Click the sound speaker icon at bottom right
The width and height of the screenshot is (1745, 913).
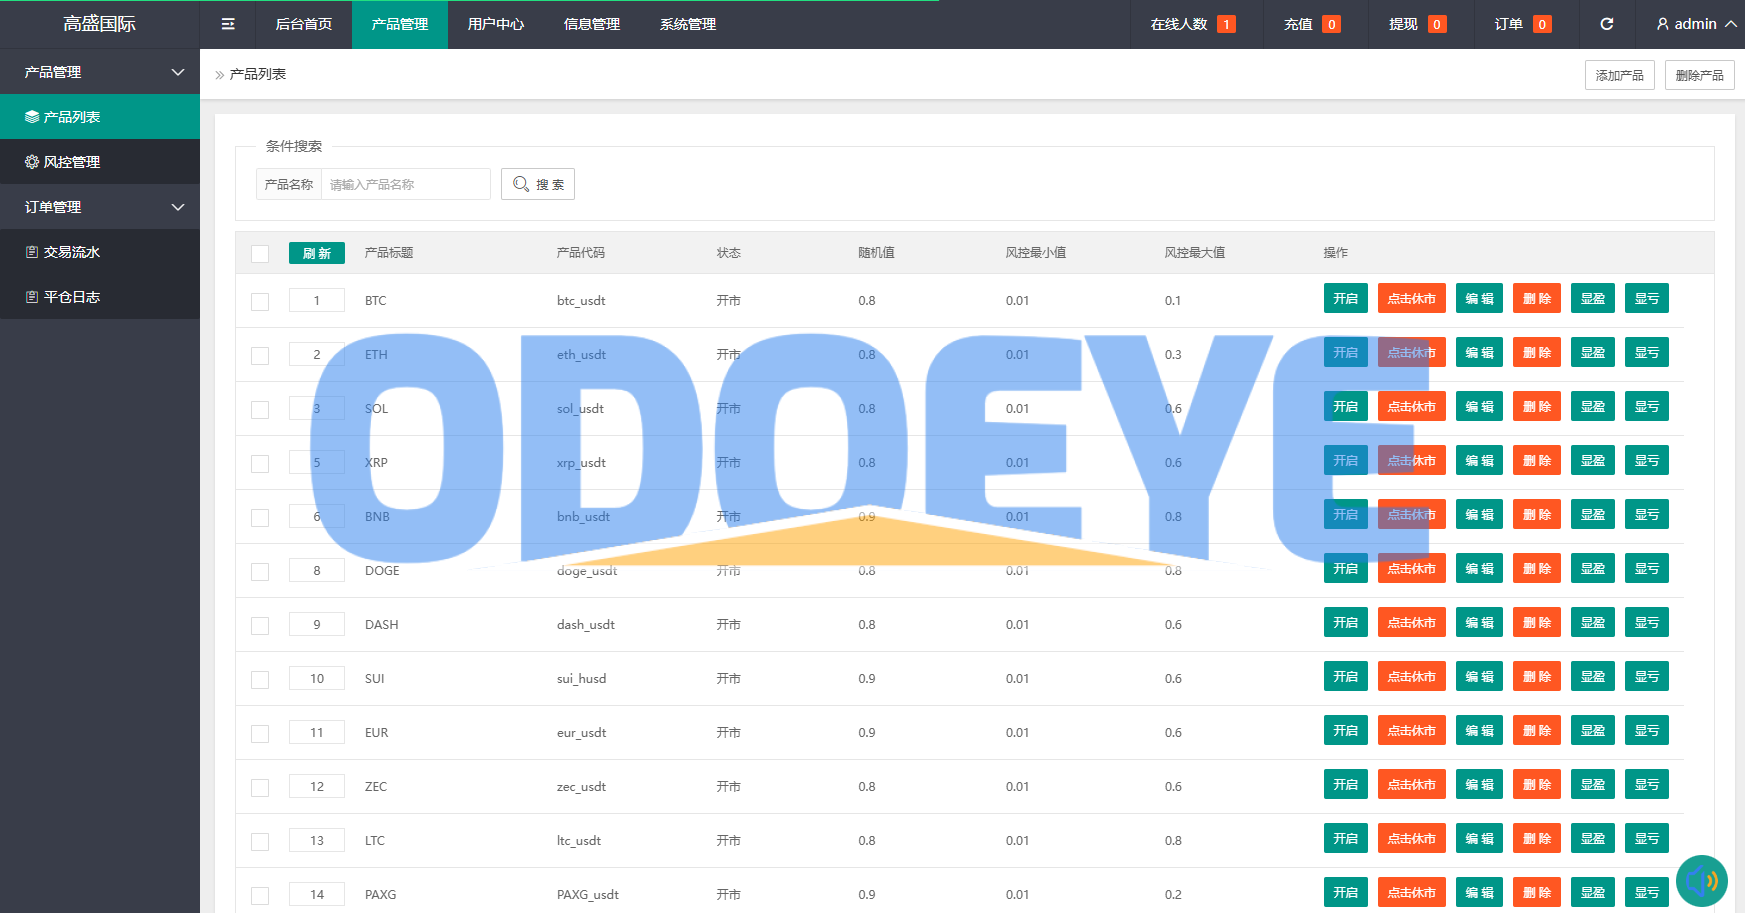click(x=1701, y=881)
